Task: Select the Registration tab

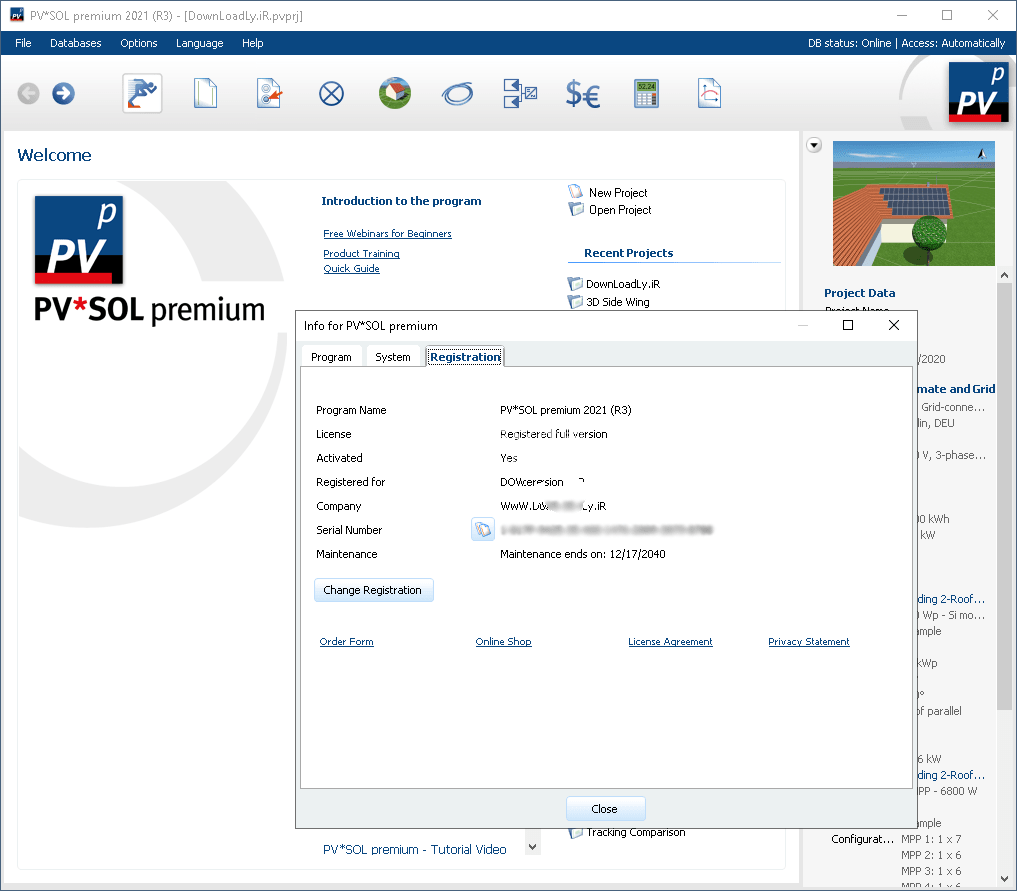Action: tap(465, 357)
